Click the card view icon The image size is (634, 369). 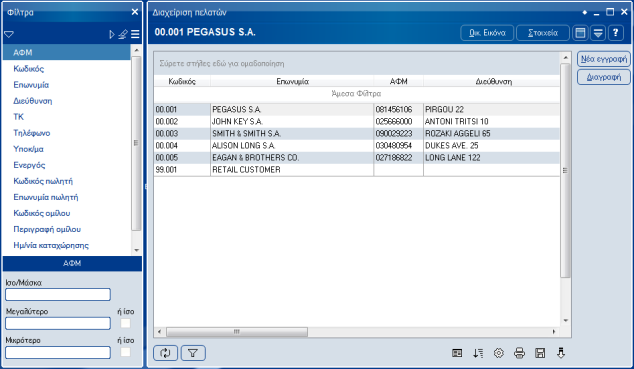click(457, 353)
